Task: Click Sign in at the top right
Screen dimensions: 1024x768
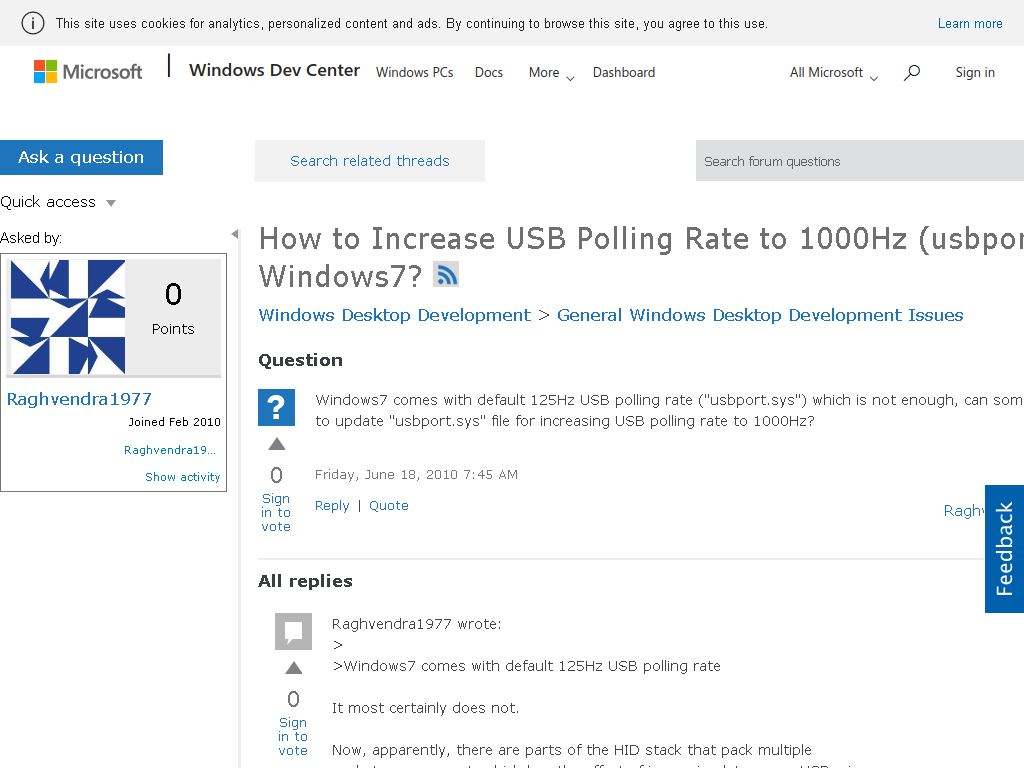Action: [x=975, y=72]
